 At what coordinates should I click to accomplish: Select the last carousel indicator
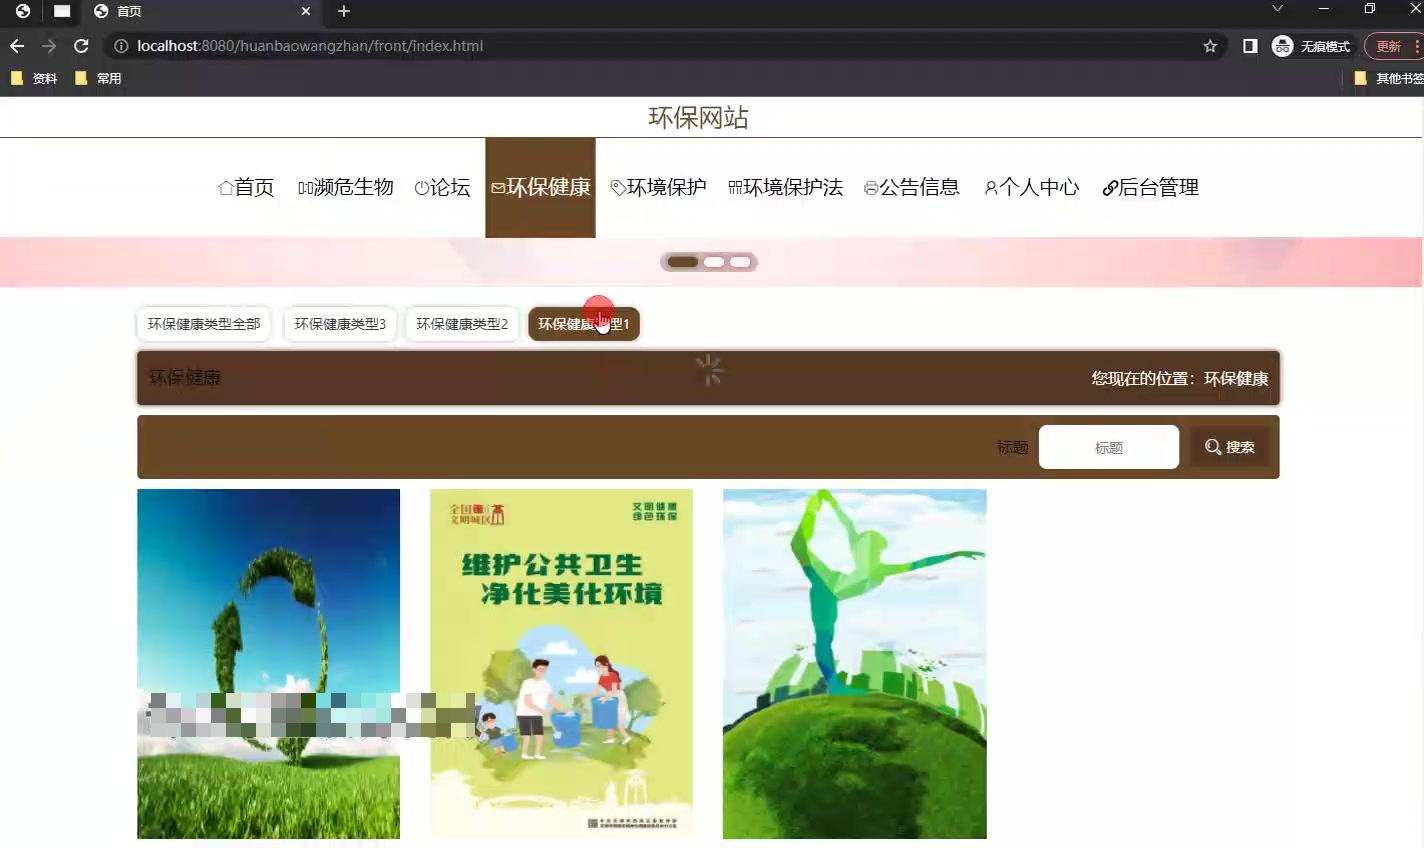click(740, 262)
